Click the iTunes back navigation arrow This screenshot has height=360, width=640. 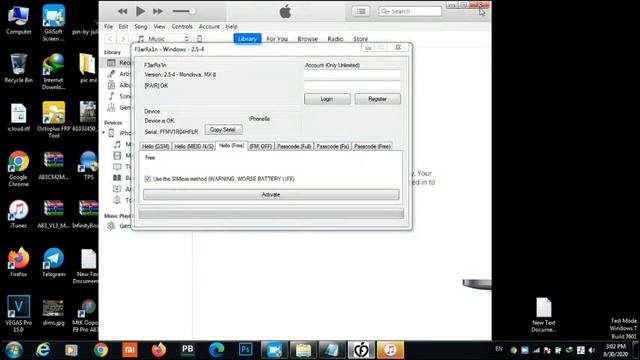click(x=110, y=39)
